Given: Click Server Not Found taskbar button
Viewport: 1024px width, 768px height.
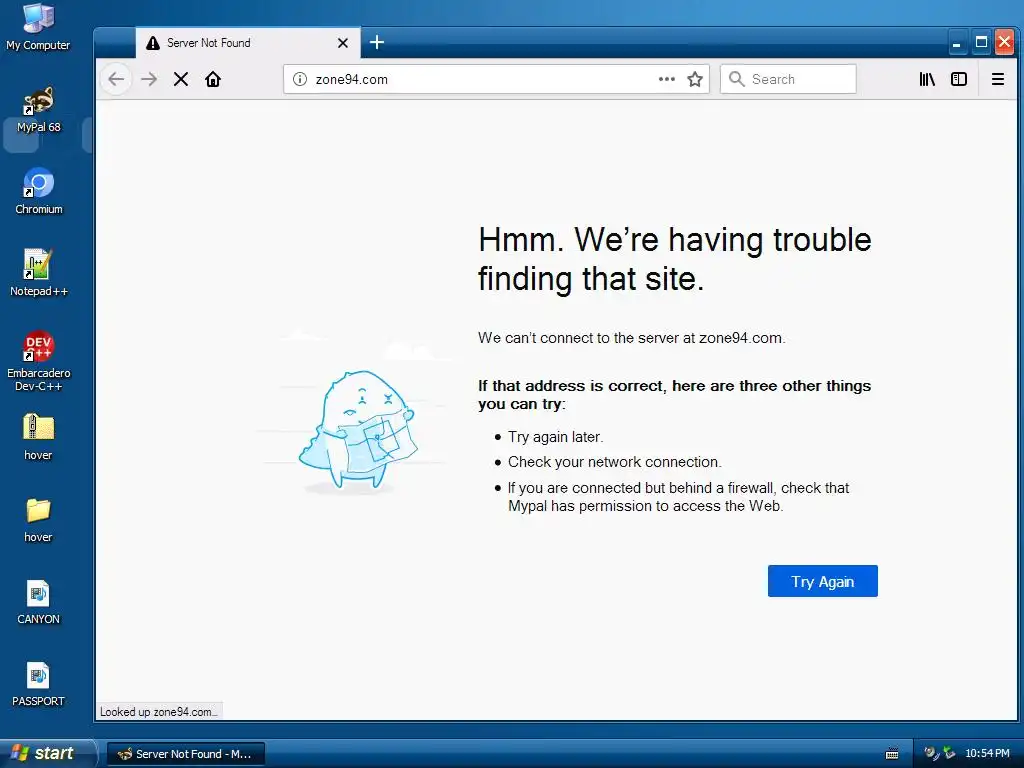Looking at the screenshot, I should coord(185,754).
